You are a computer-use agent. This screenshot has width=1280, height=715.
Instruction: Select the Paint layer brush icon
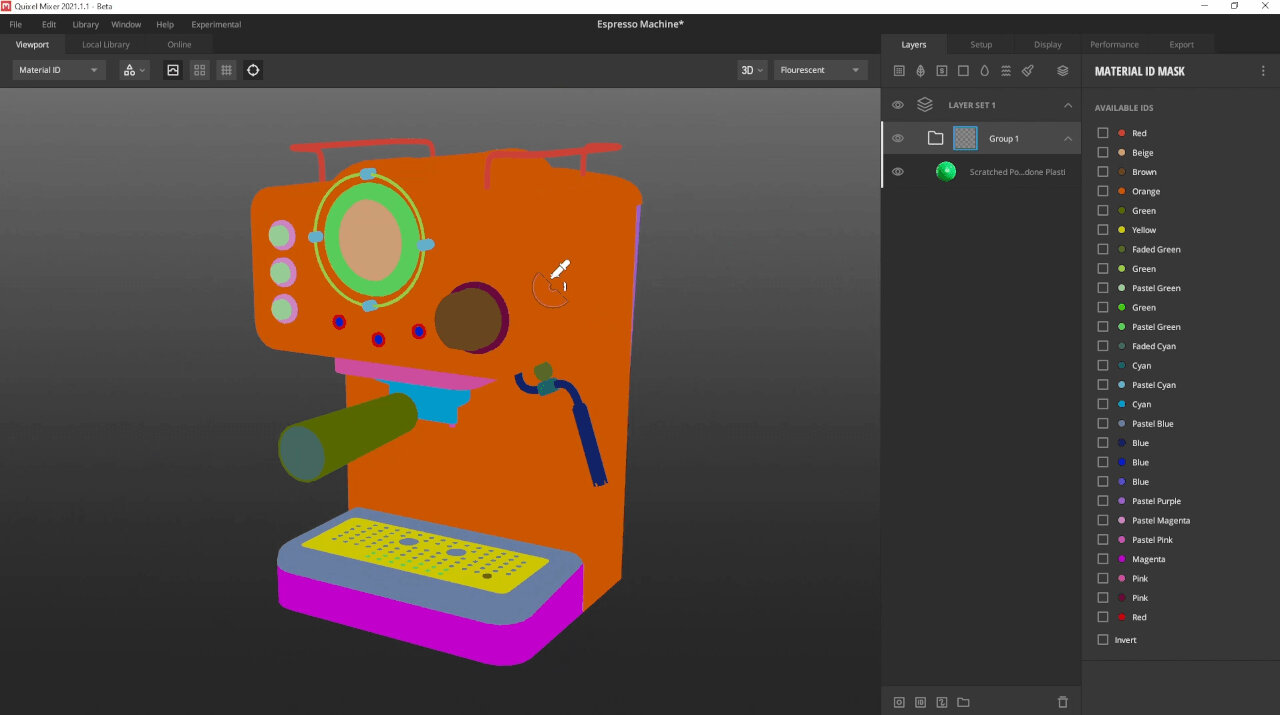click(1028, 70)
